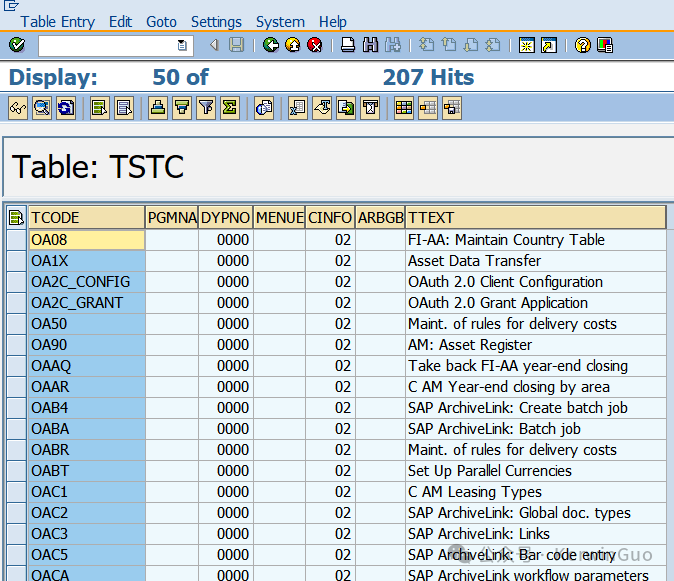Click the select-all icon in table header corner
The width and height of the screenshot is (674, 581).
point(16,217)
